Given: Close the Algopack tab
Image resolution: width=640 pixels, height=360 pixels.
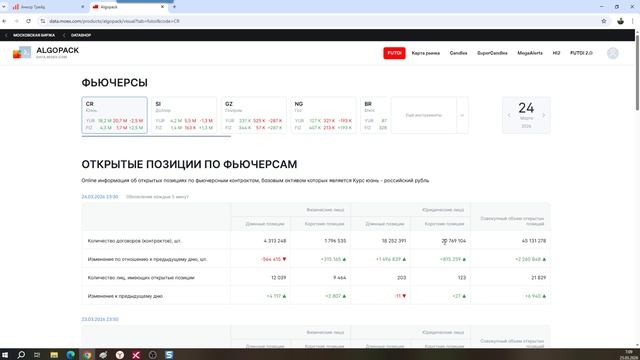Looking at the screenshot, I should (x=162, y=7).
